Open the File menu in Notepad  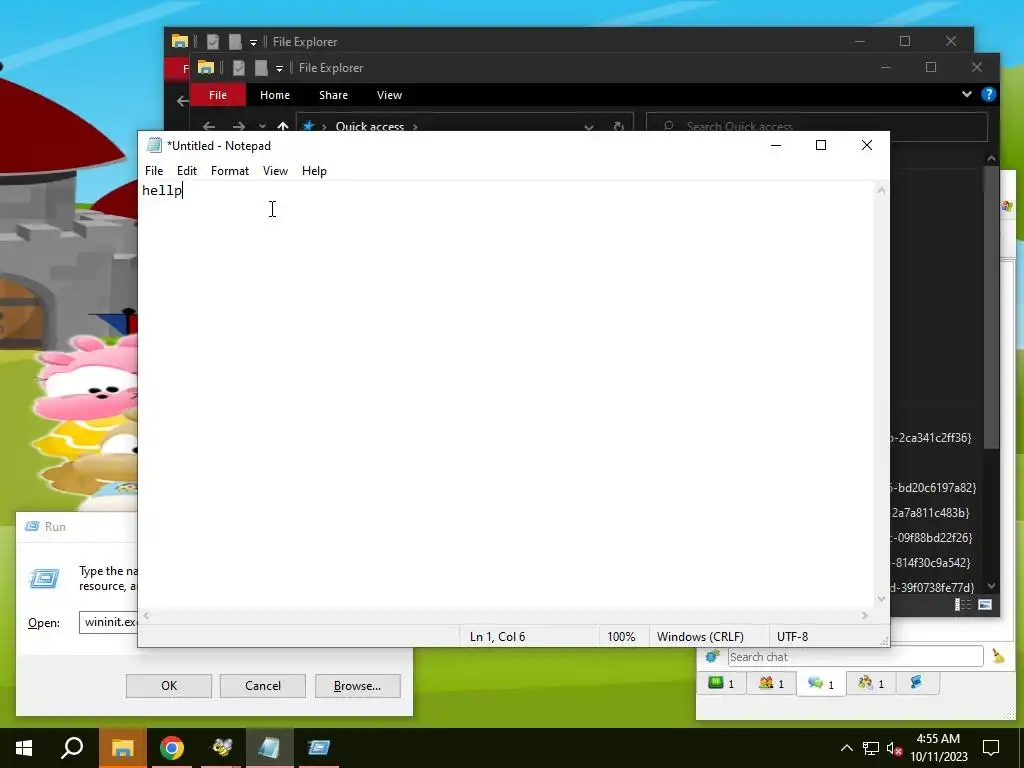click(154, 170)
